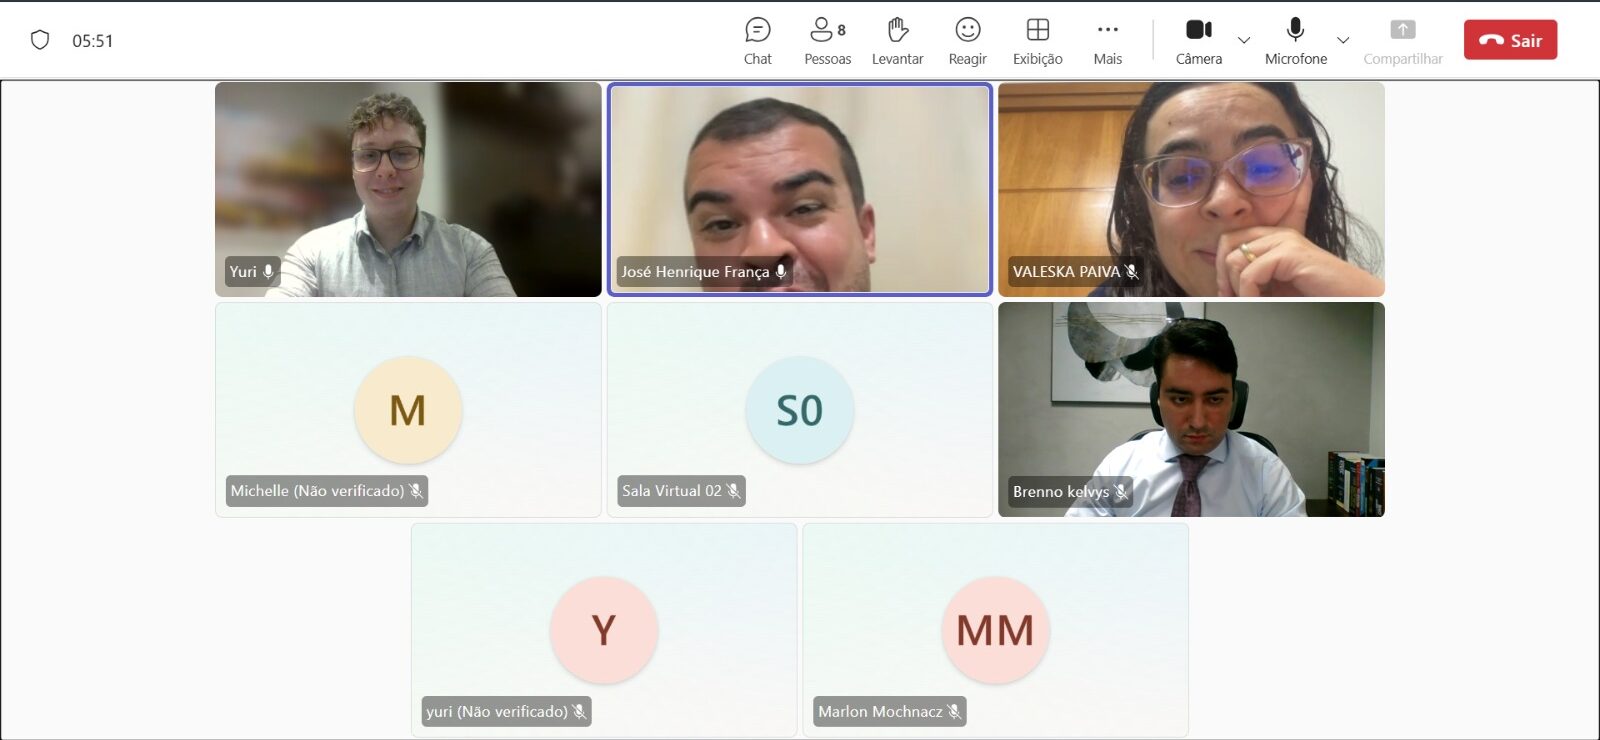Click Marlon Mochnacz's MM avatar
This screenshot has width=1600, height=740.
tap(995, 630)
